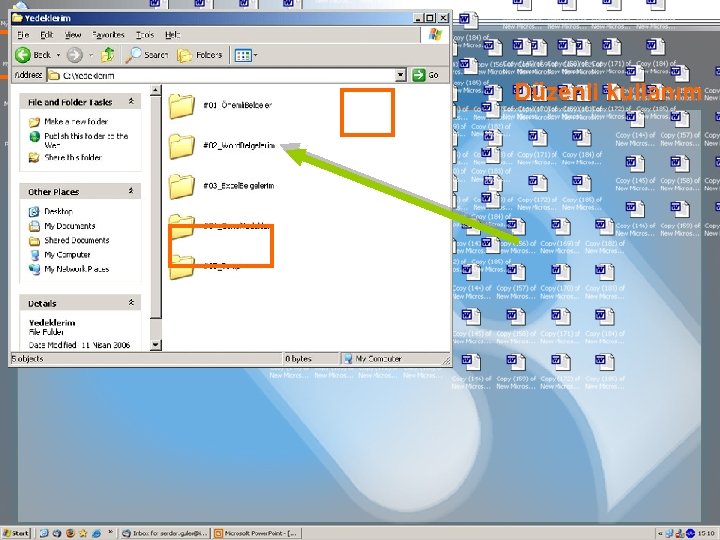
Task: Open the Back history dropdown arrow
Action: (x=58, y=55)
